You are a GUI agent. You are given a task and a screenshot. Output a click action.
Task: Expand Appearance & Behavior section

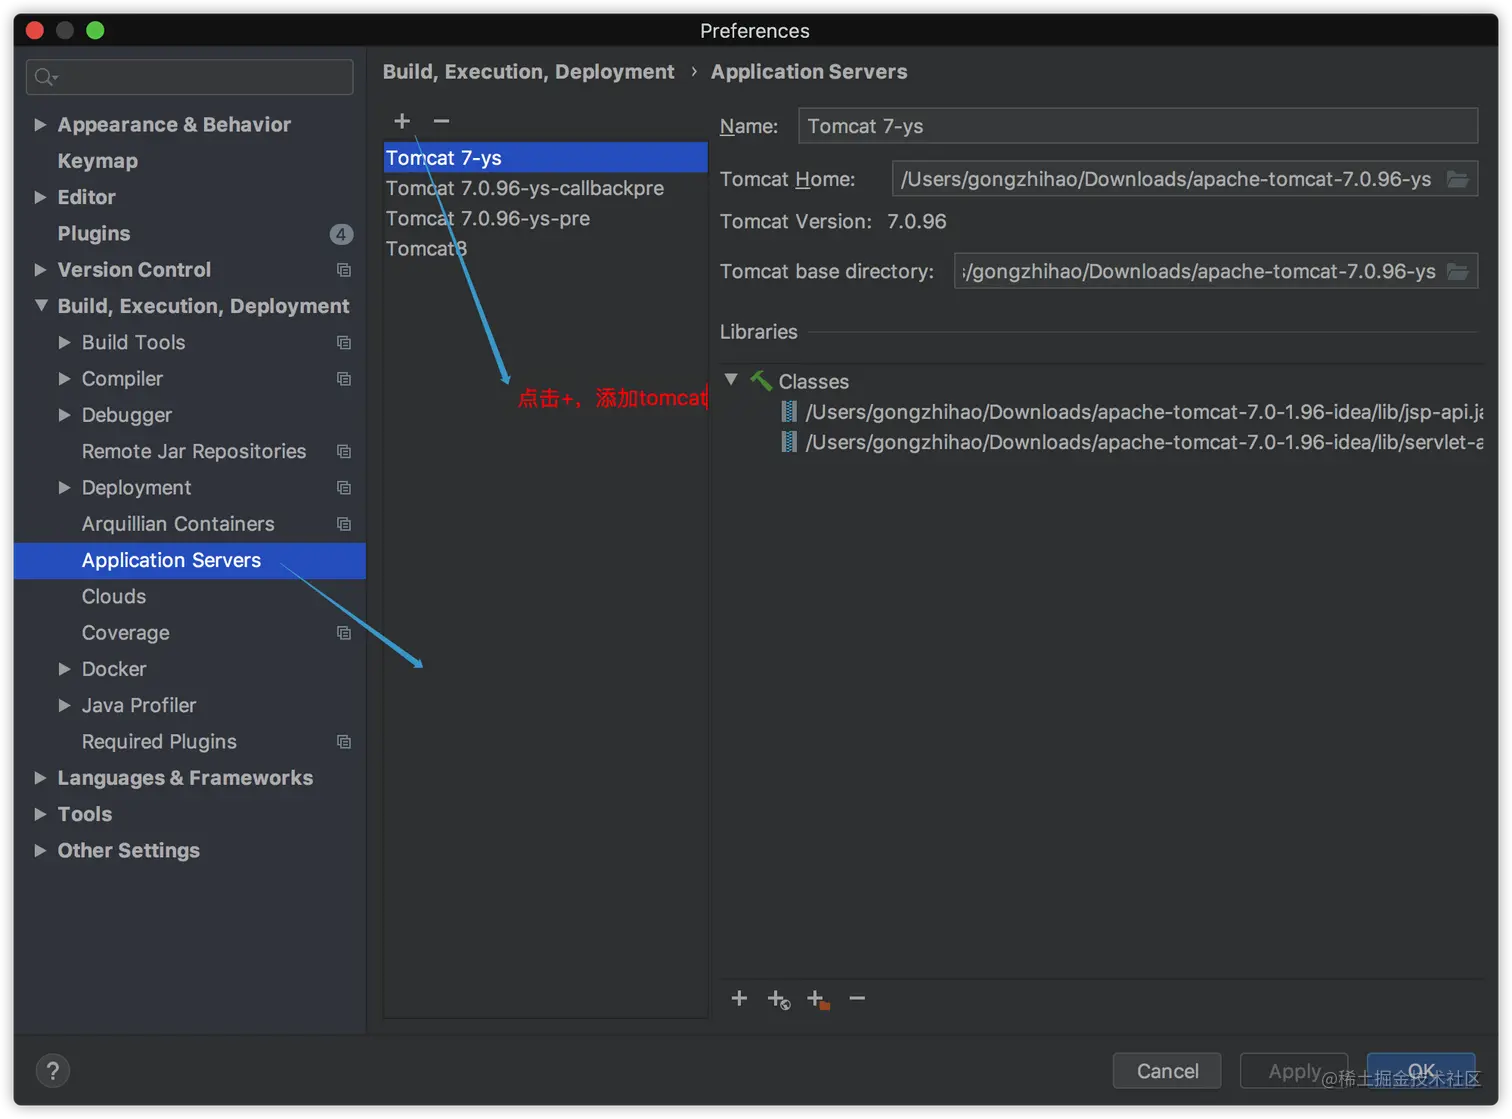click(x=40, y=125)
